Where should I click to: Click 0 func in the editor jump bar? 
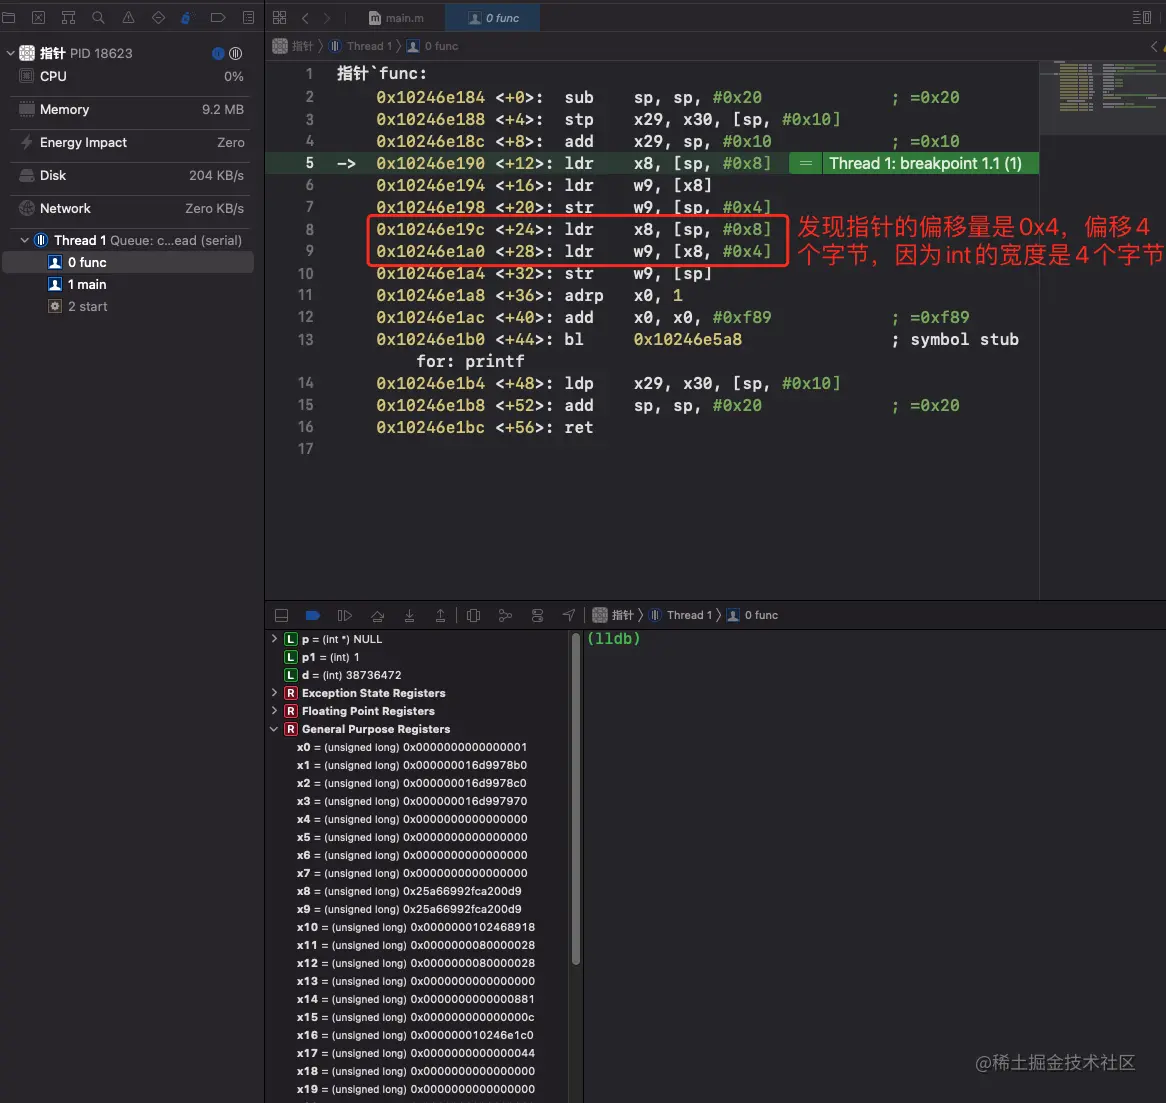tap(432, 46)
